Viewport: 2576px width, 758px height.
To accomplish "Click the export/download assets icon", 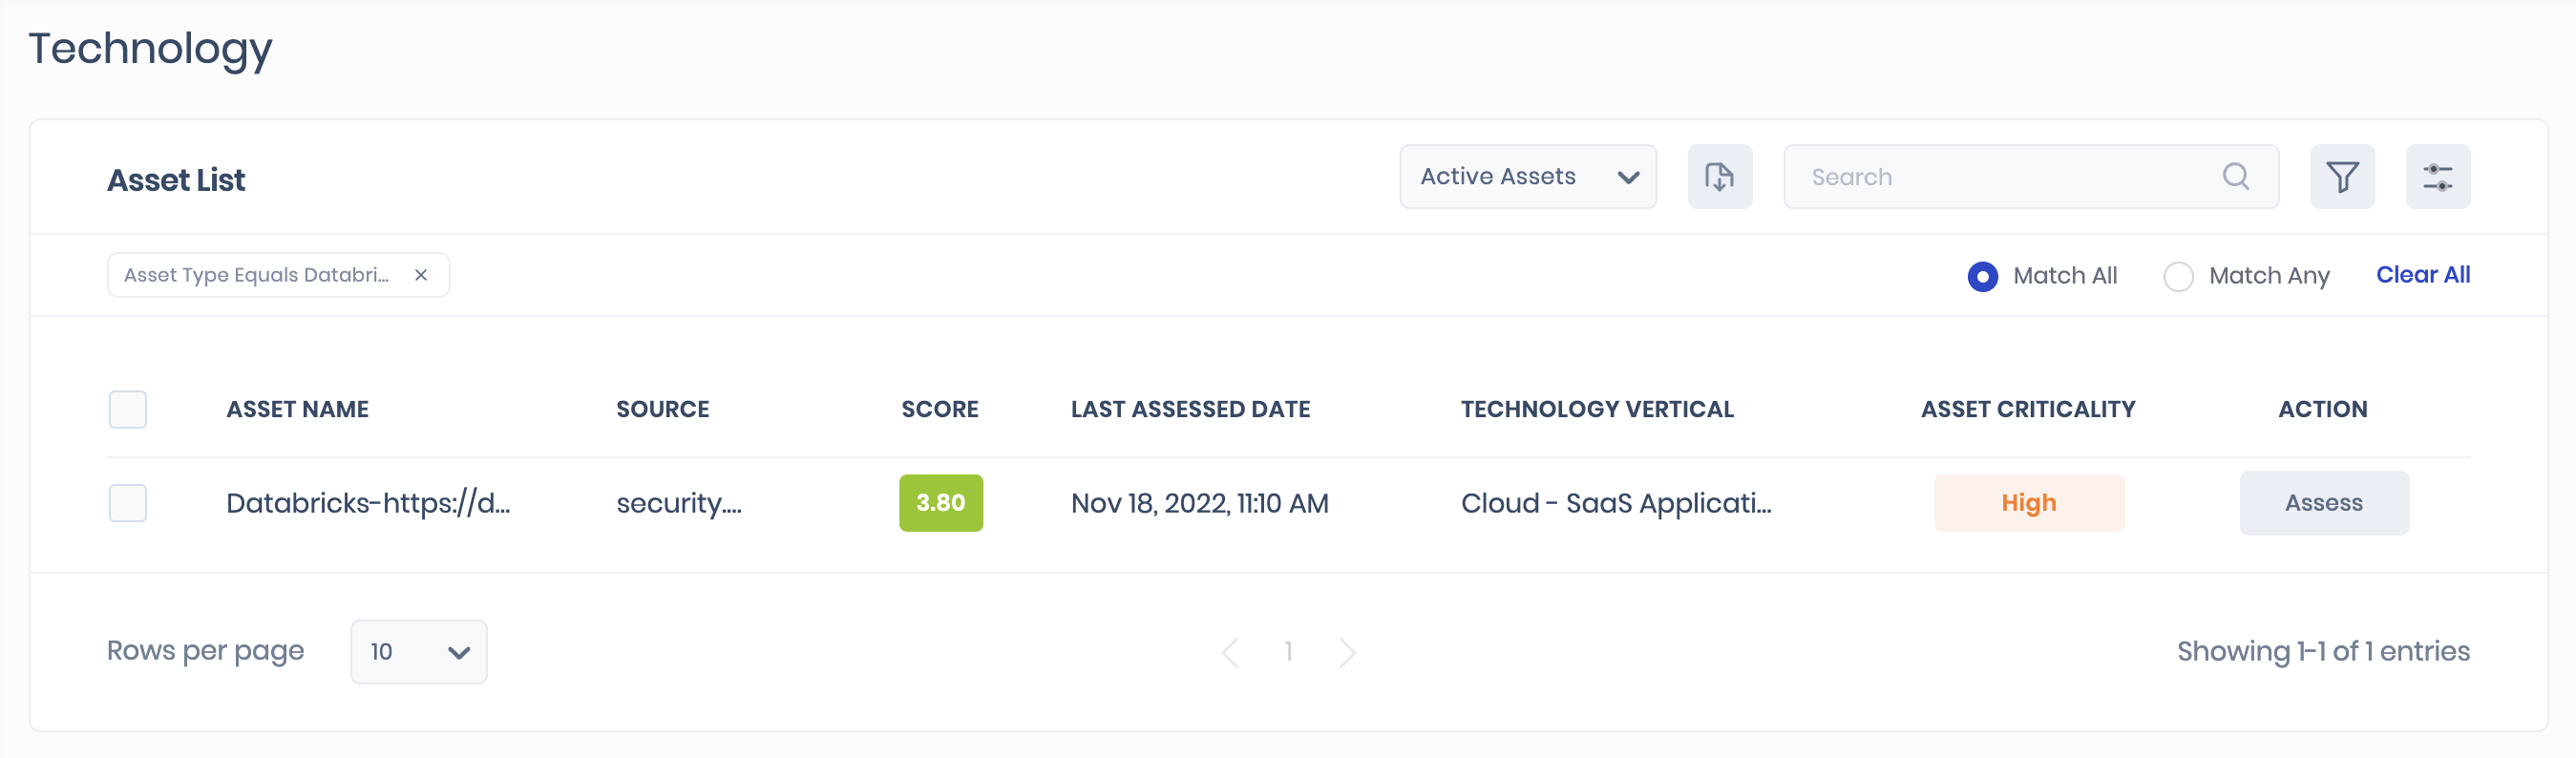I will coord(1719,177).
